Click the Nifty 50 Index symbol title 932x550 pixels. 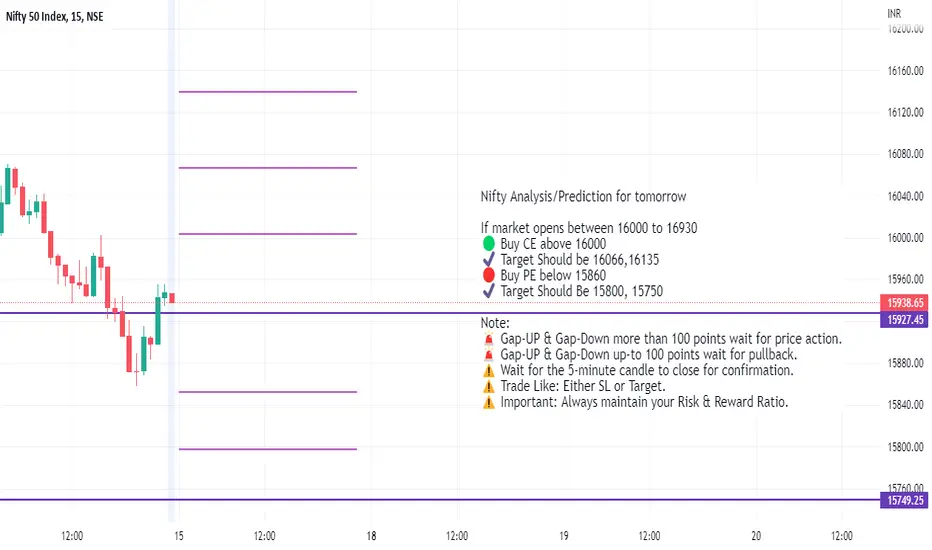click(55, 17)
